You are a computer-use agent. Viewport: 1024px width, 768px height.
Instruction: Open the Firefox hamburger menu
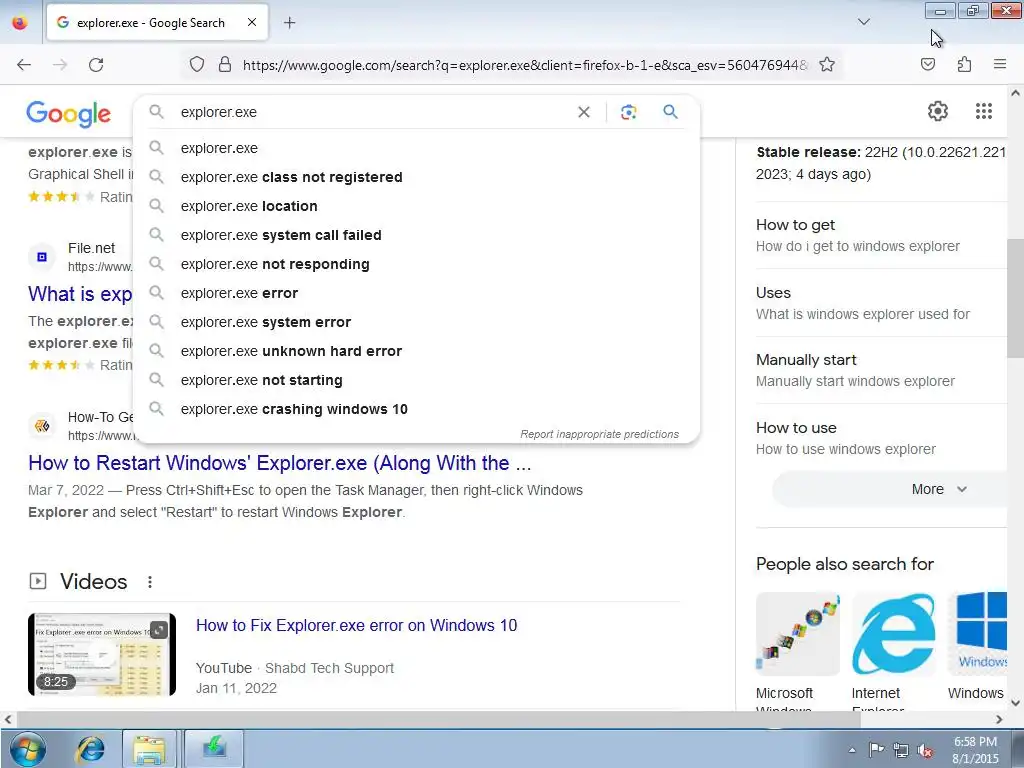(x=1000, y=64)
